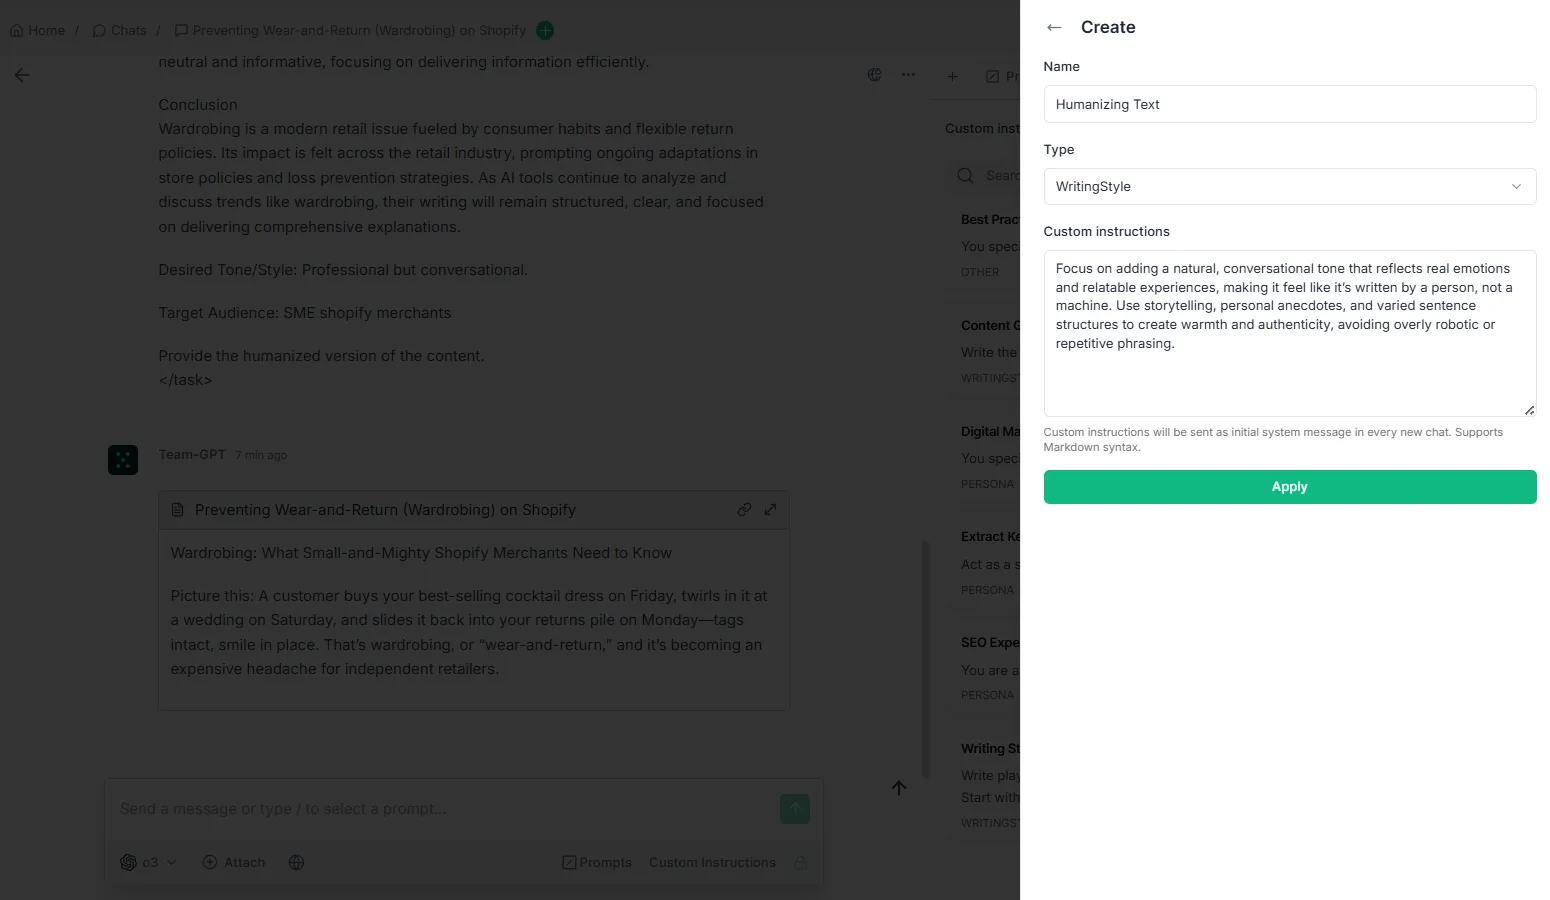
Task: Click the Team-GPT sender name
Action: click(192, 454)
